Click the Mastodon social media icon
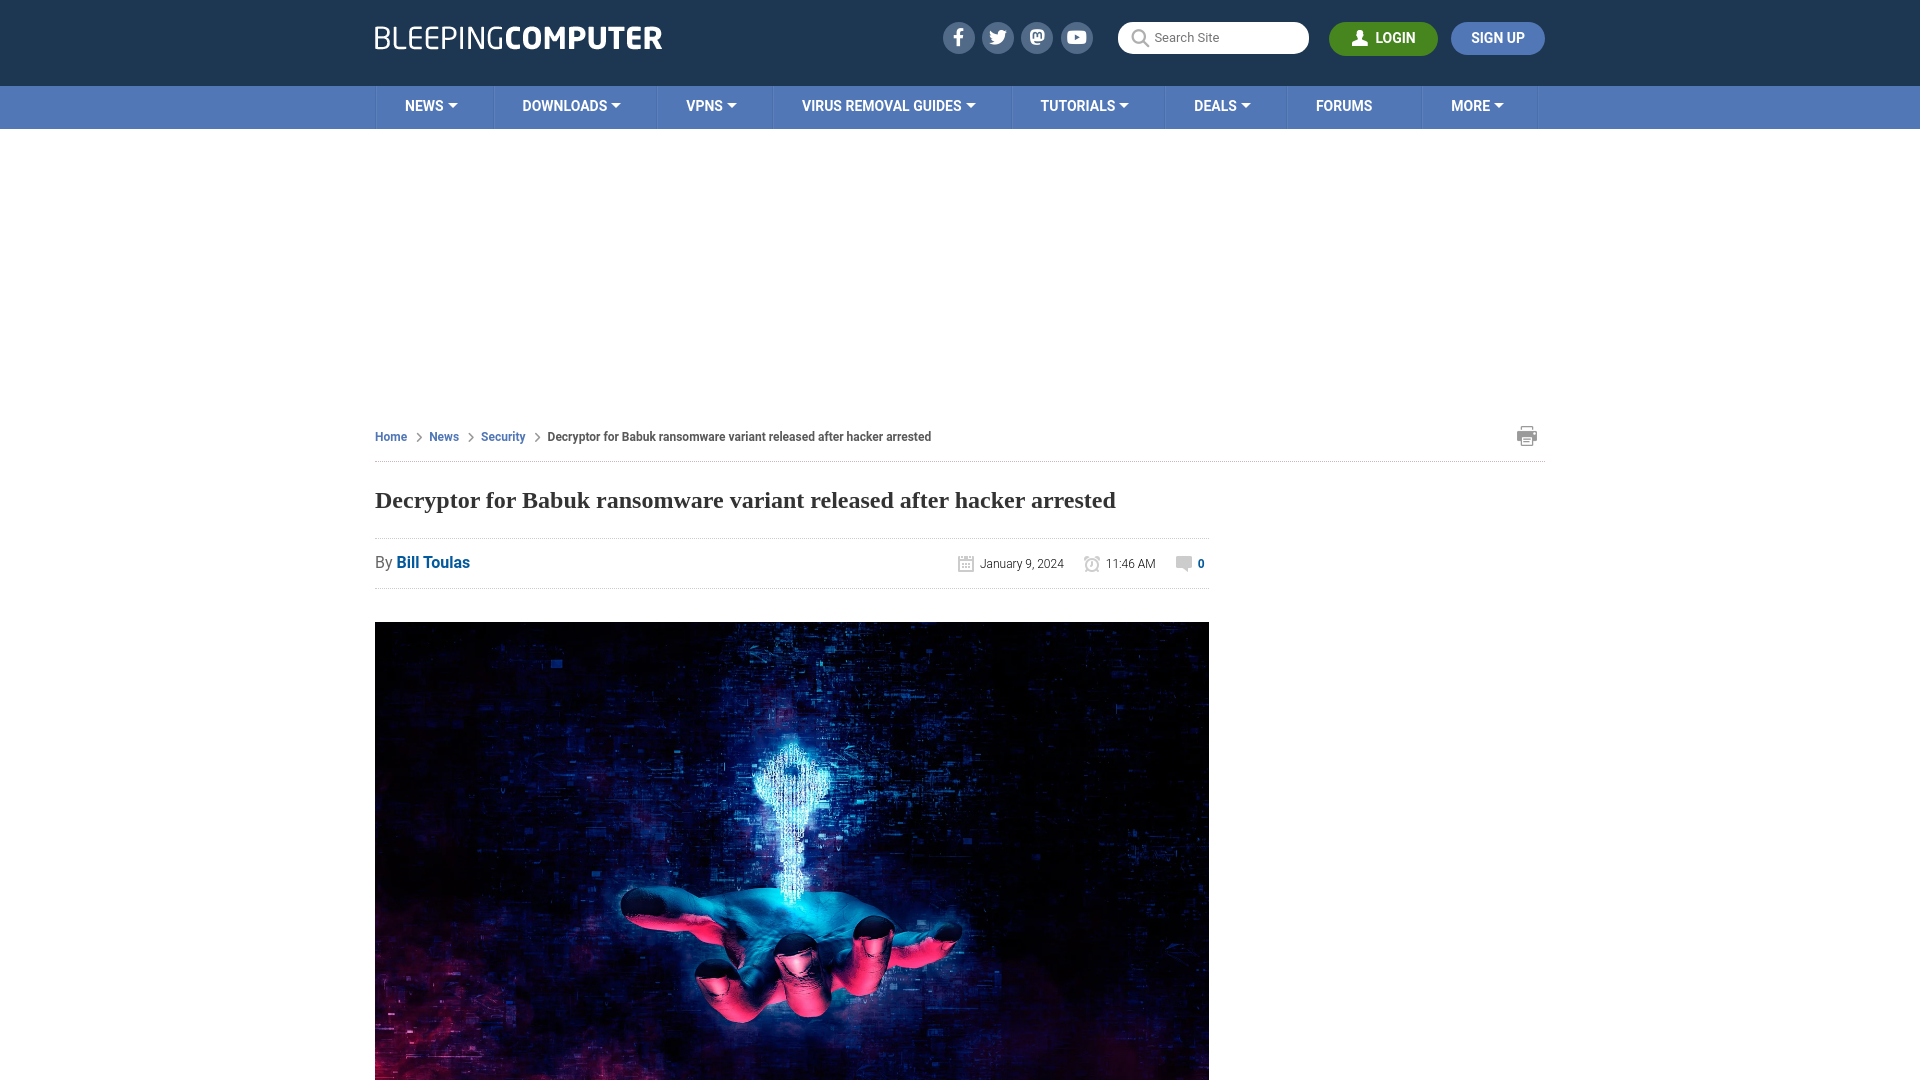Screen dimensions: 1920x1080 (1036, 37)
